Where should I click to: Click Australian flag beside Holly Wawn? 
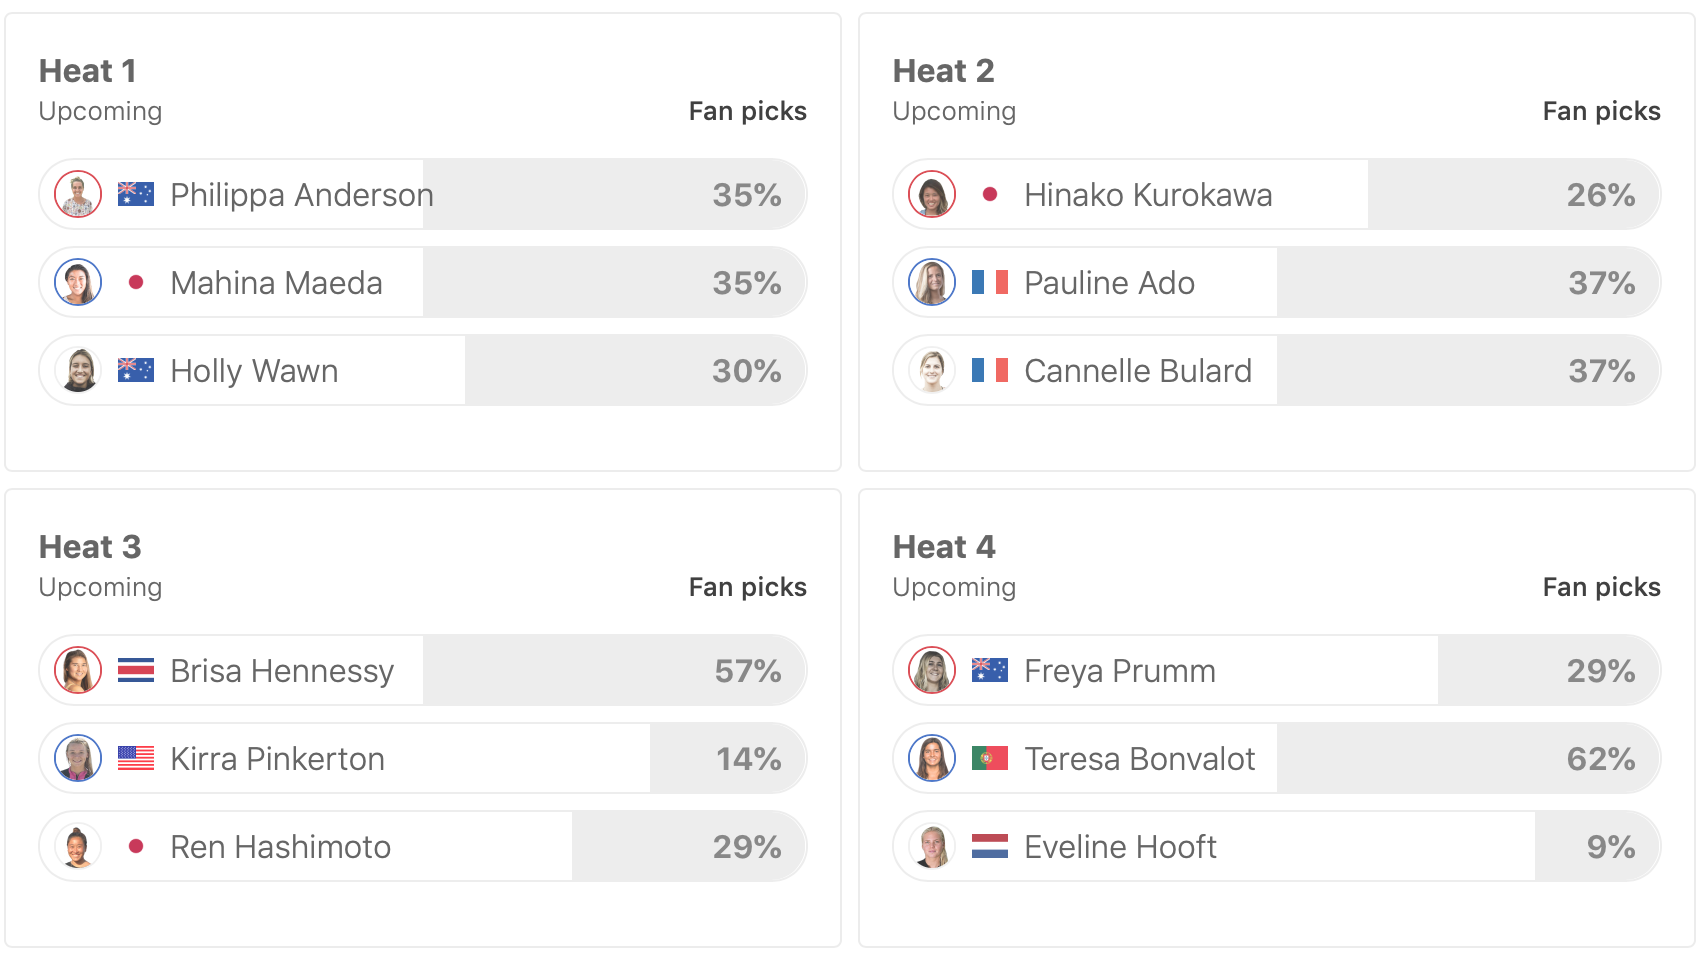pos(136,370)
